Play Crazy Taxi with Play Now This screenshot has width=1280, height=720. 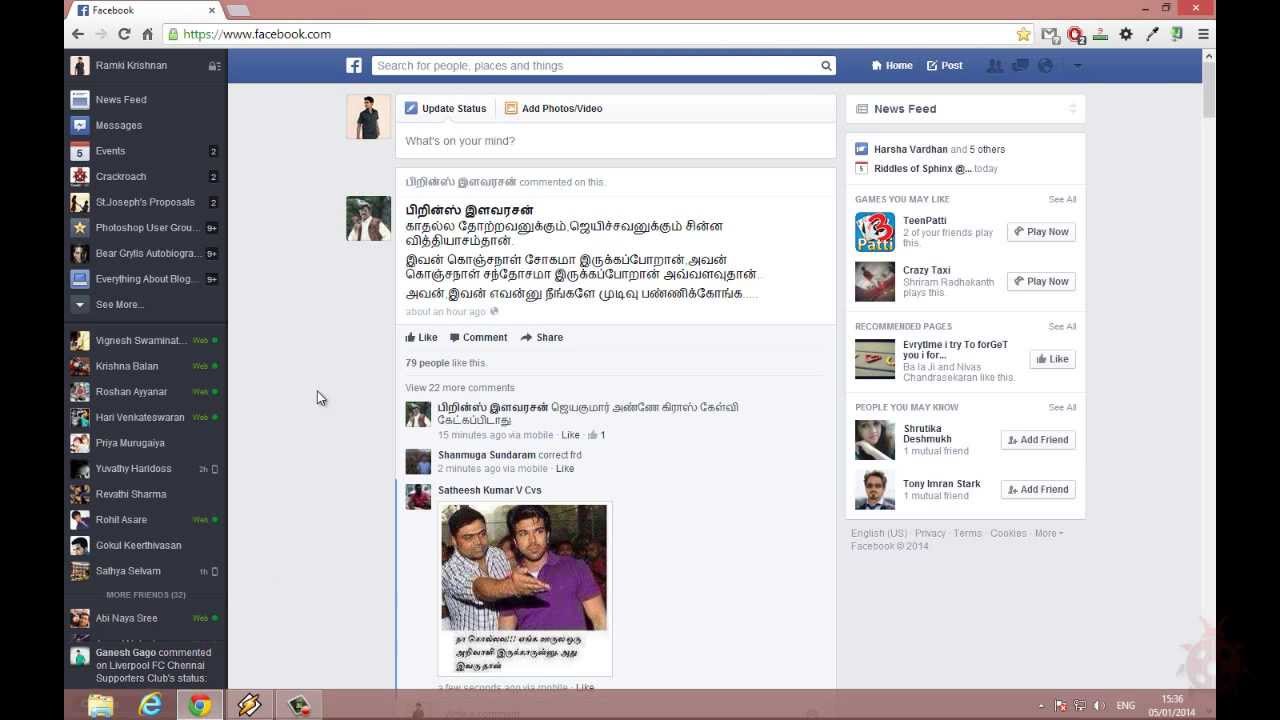pyautogui.click(x=1041, y=281)
